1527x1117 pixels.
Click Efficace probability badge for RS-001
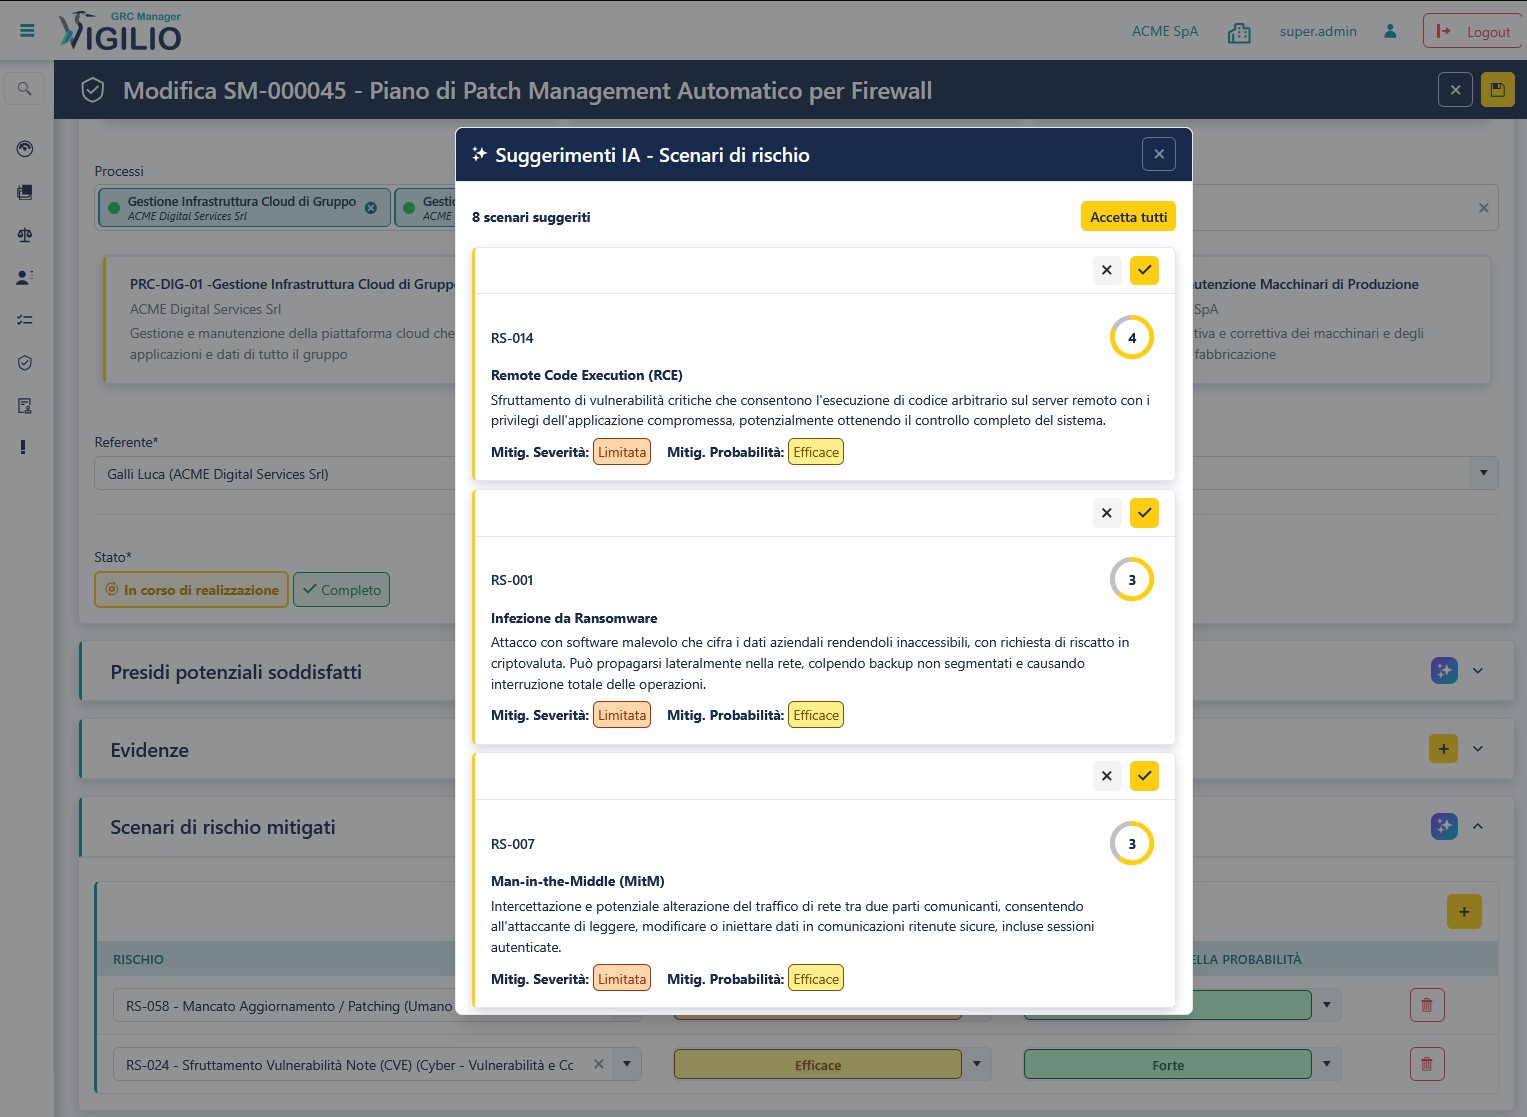(816, 715)
